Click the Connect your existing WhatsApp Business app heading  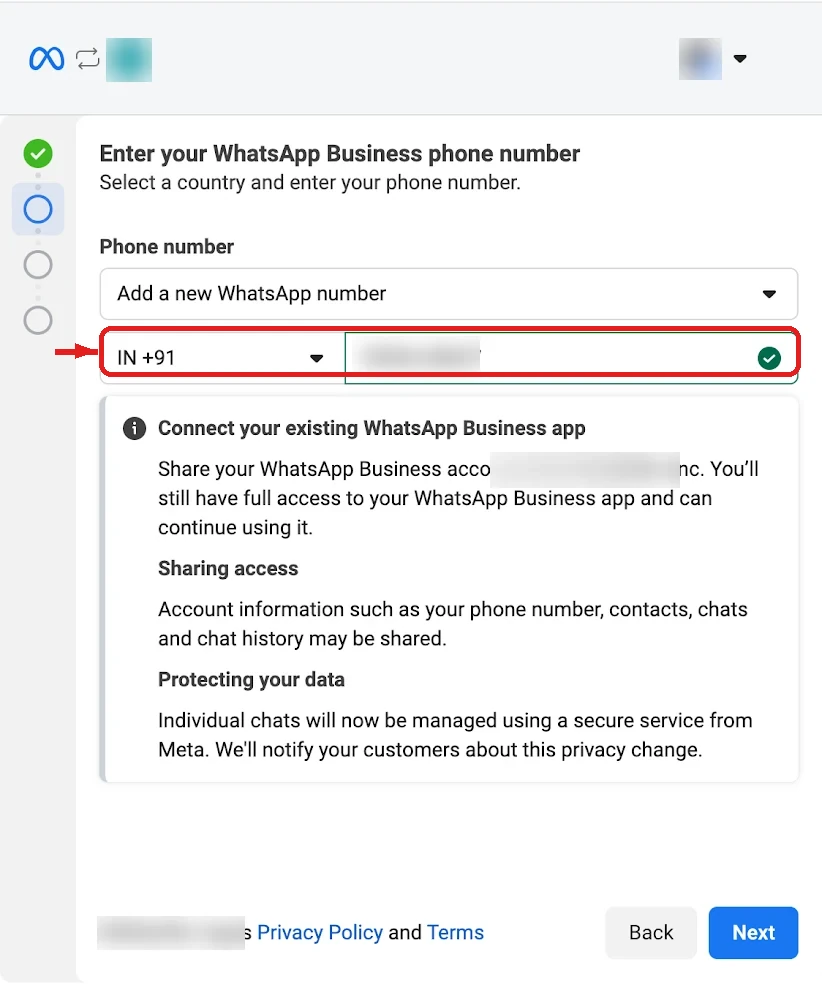click(371, 428)
